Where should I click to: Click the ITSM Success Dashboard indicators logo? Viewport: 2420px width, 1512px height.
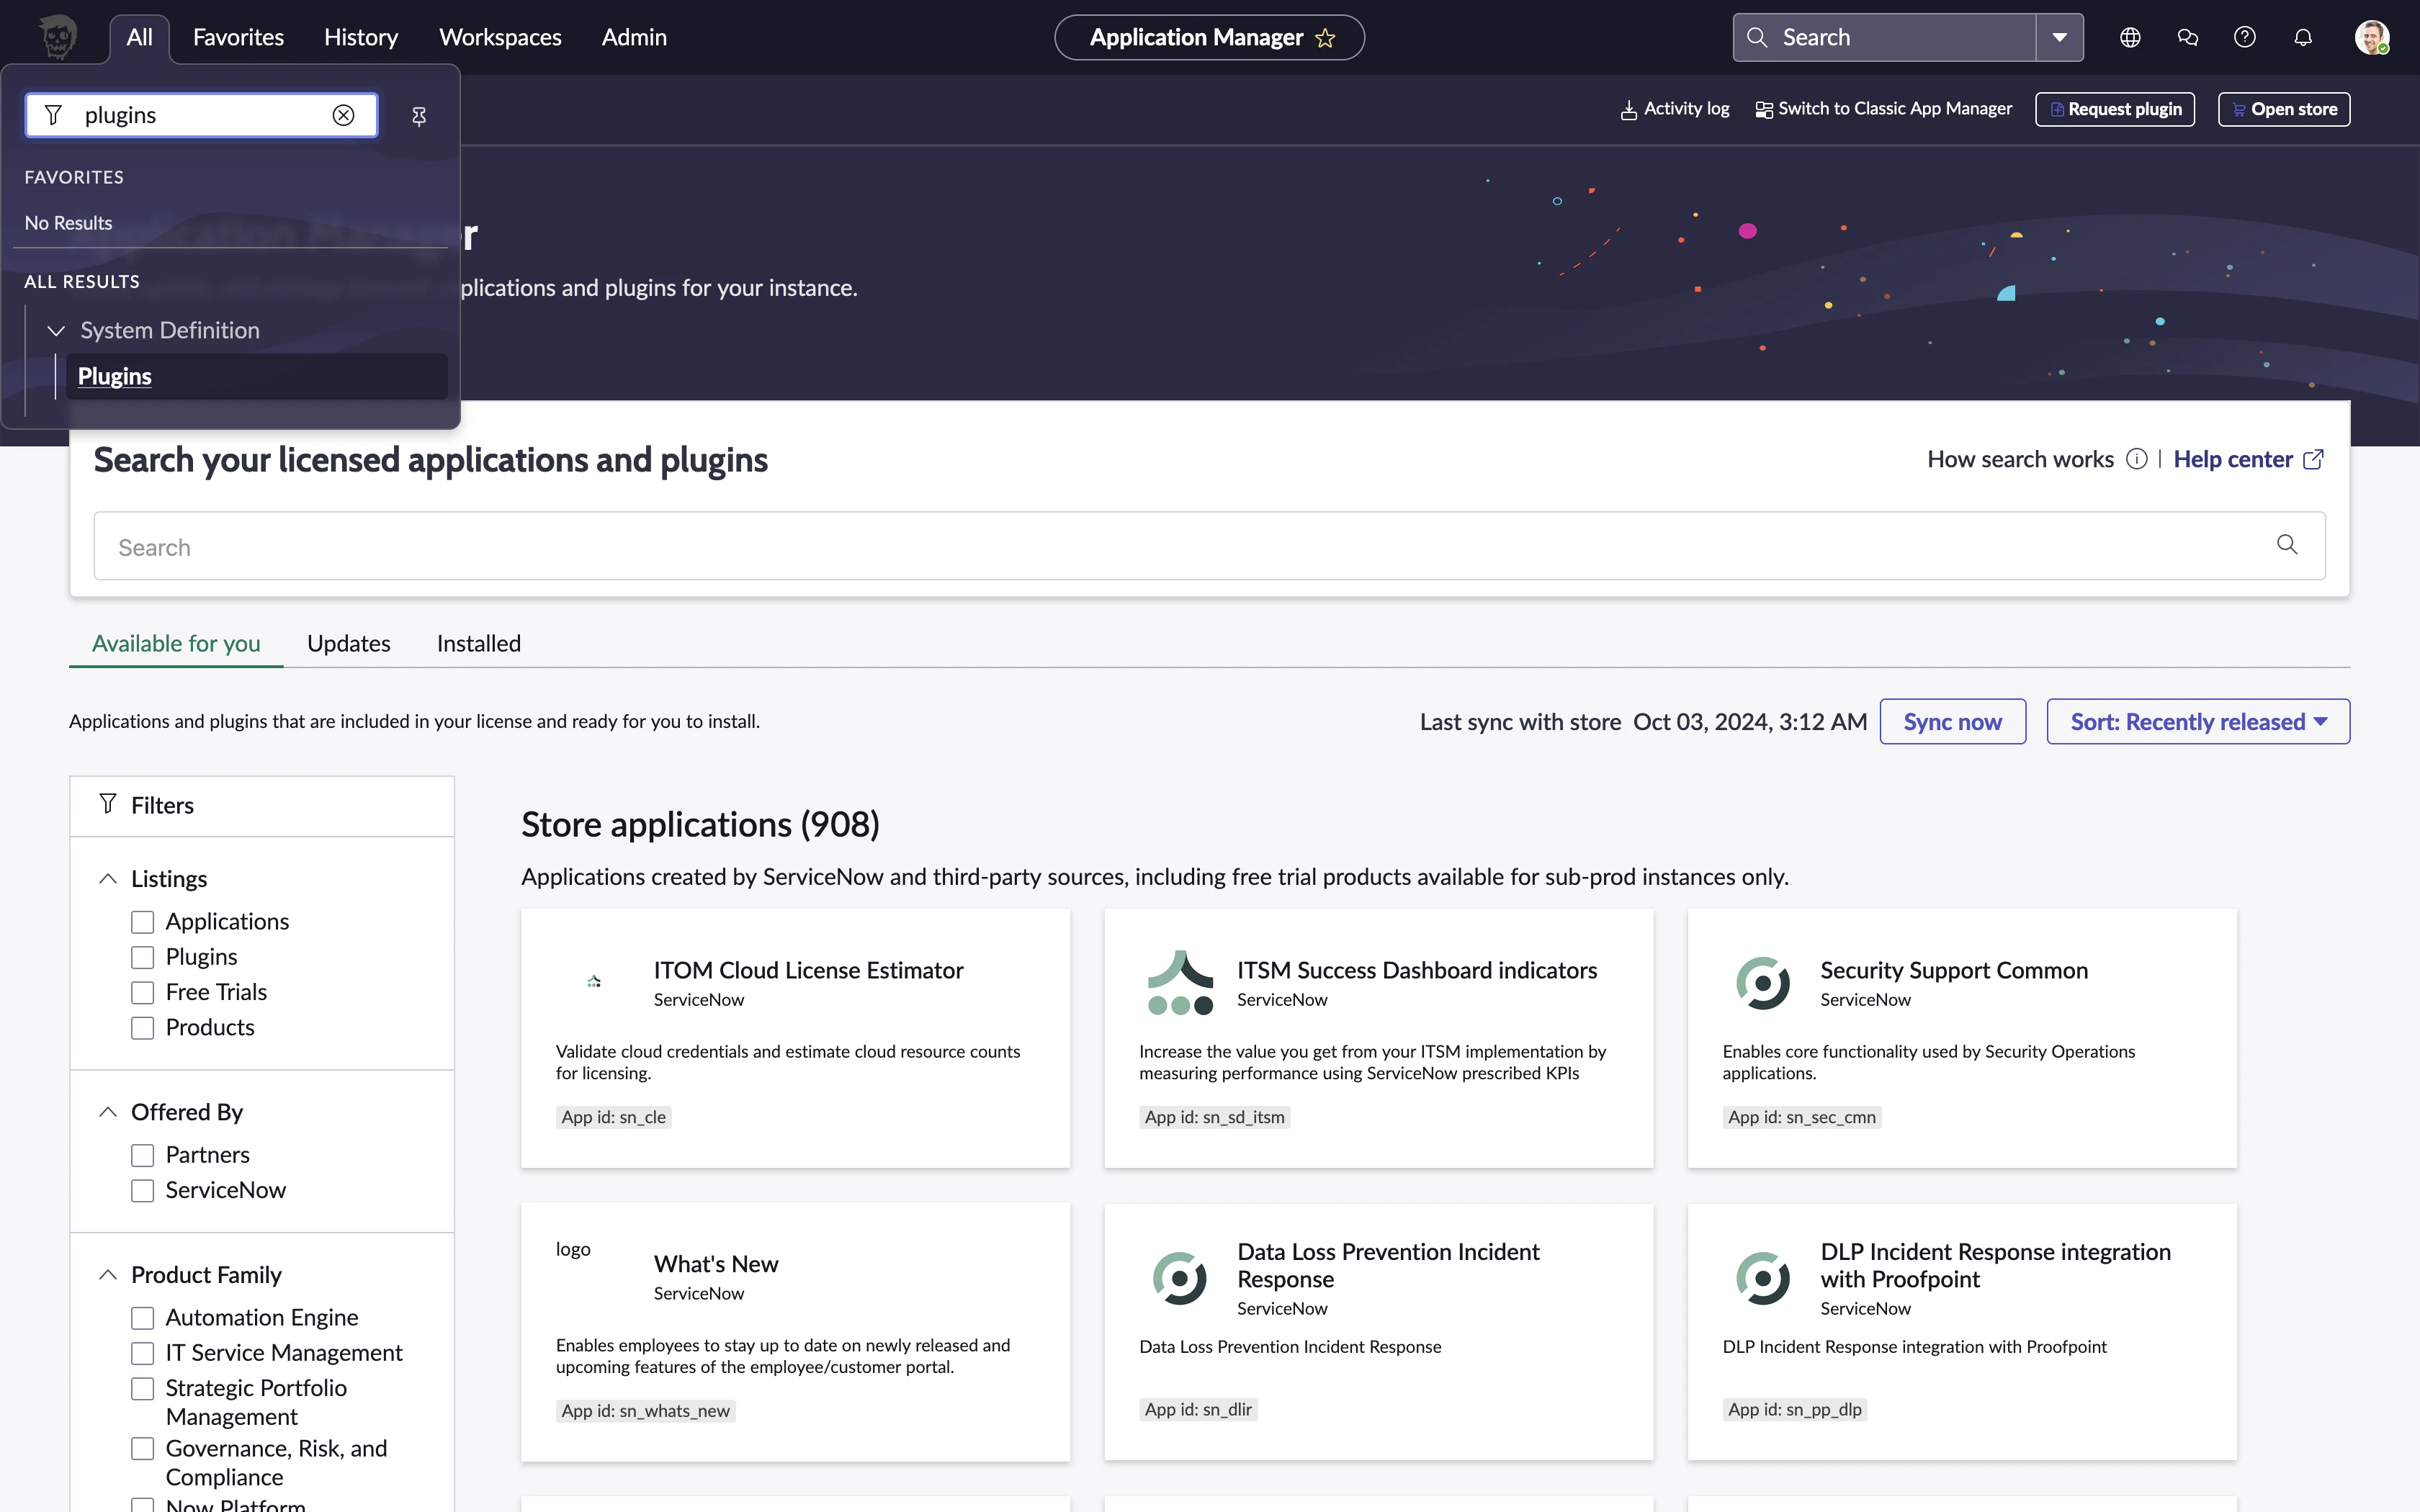pos(1180,982)
